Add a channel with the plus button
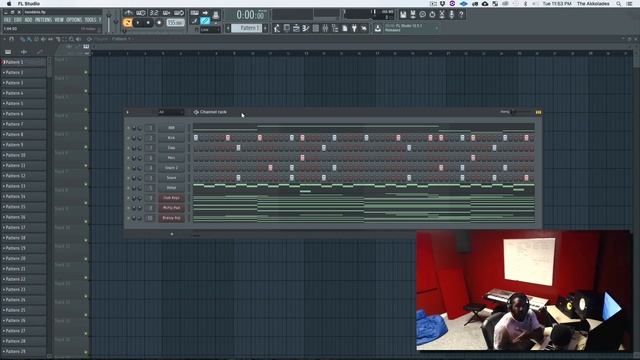 click(172, 234)
